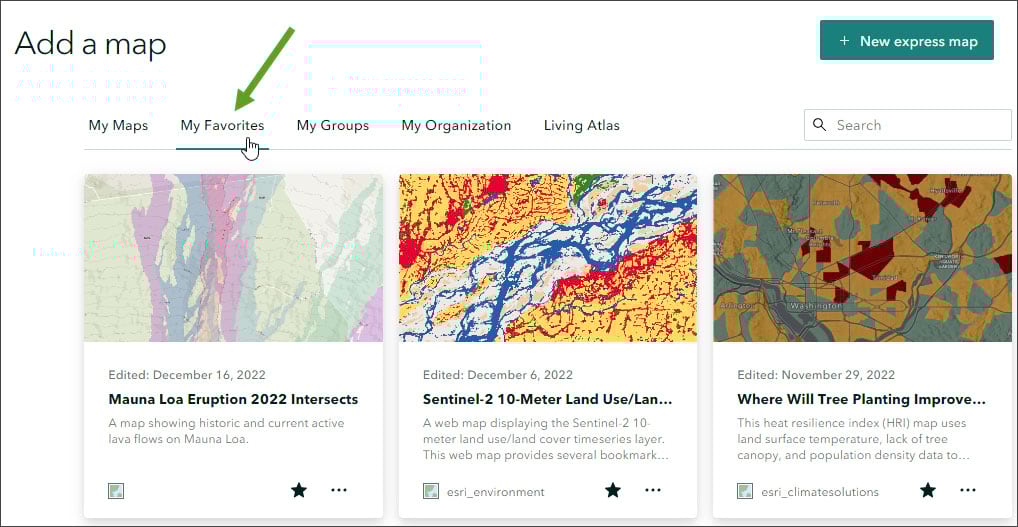Toggle favorite star on Tree Planting map
This screenshot has width=1018, height=527.
click(x=928, y=490)
